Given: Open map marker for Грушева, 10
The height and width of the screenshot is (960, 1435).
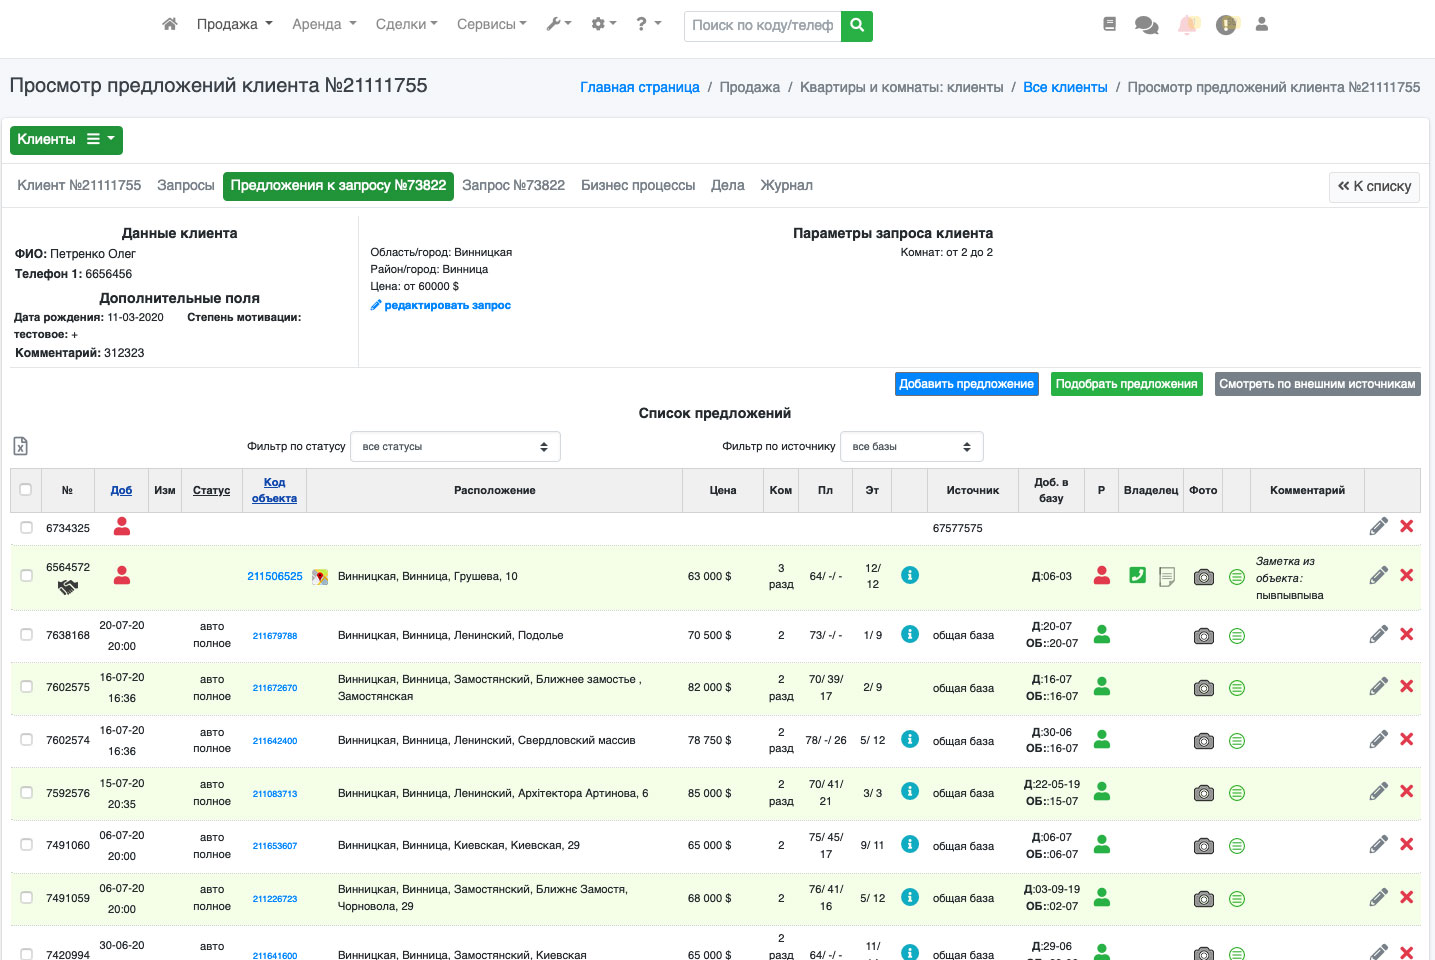Looking at the screenshot, I should pyautogui.click(x=320, y=577).
